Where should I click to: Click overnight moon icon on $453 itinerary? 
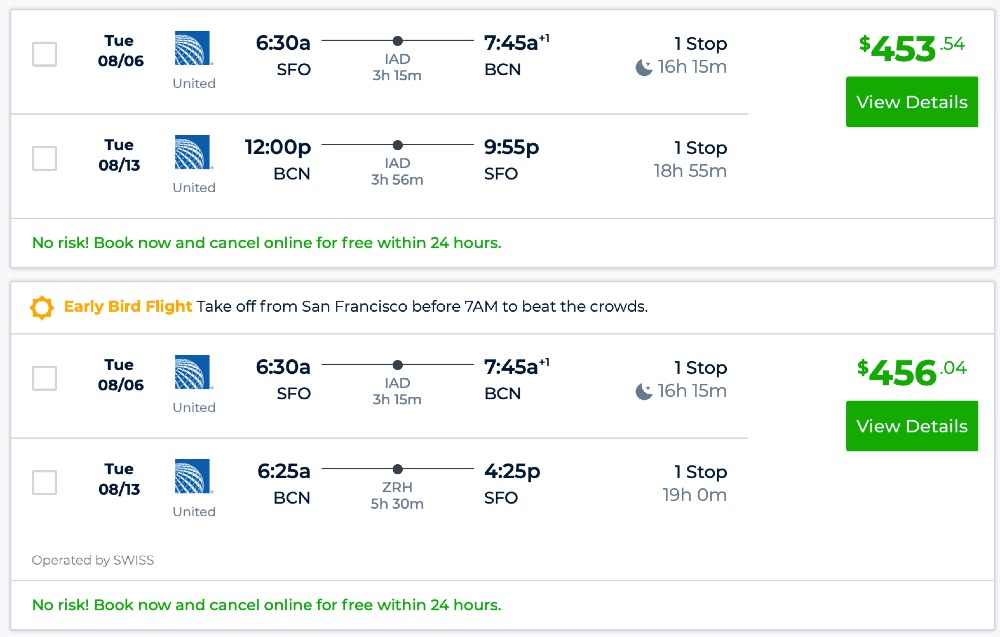point(644,68)
